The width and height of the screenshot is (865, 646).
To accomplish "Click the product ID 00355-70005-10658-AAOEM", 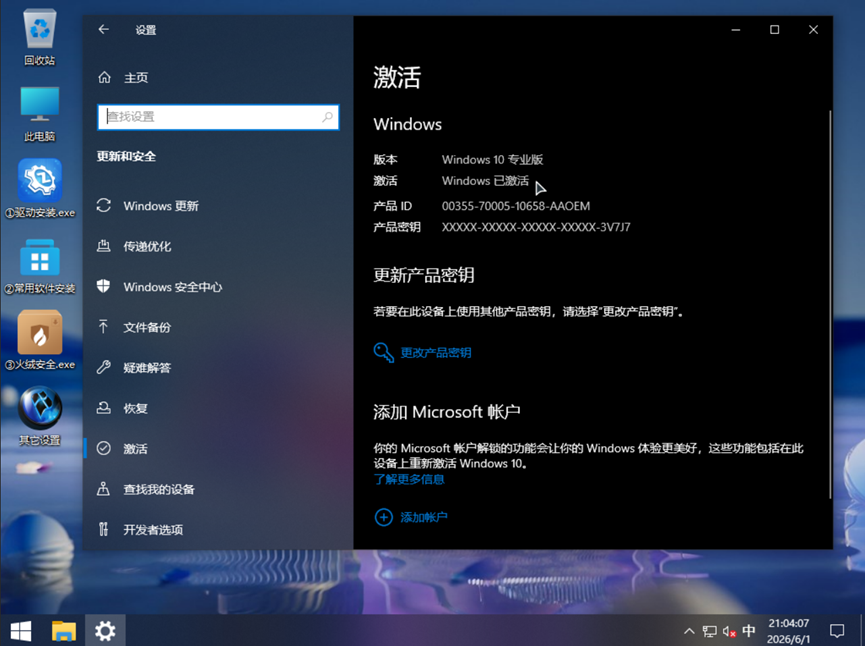I will [x=516, y=206].
